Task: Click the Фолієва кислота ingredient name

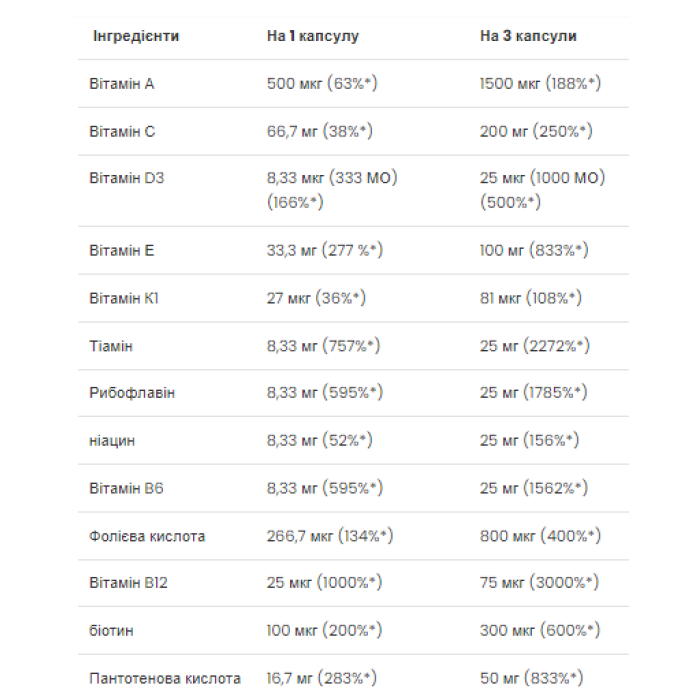Action: (x=147, y=536)
